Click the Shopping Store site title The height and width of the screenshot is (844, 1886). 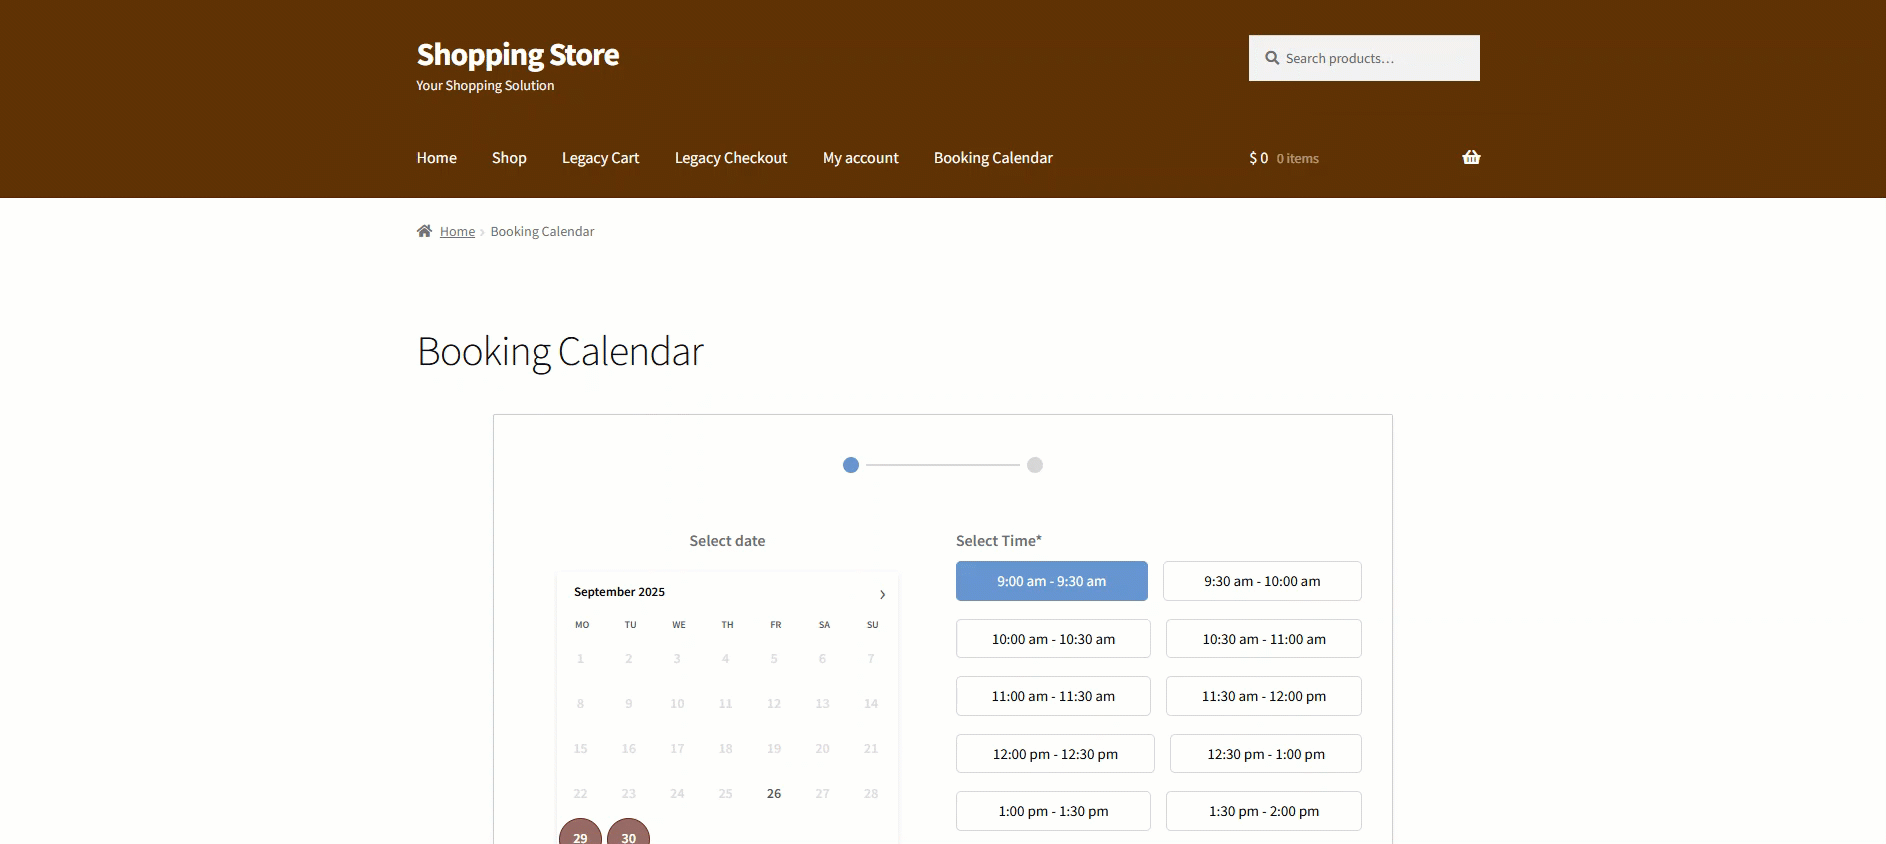coord(517,54)
